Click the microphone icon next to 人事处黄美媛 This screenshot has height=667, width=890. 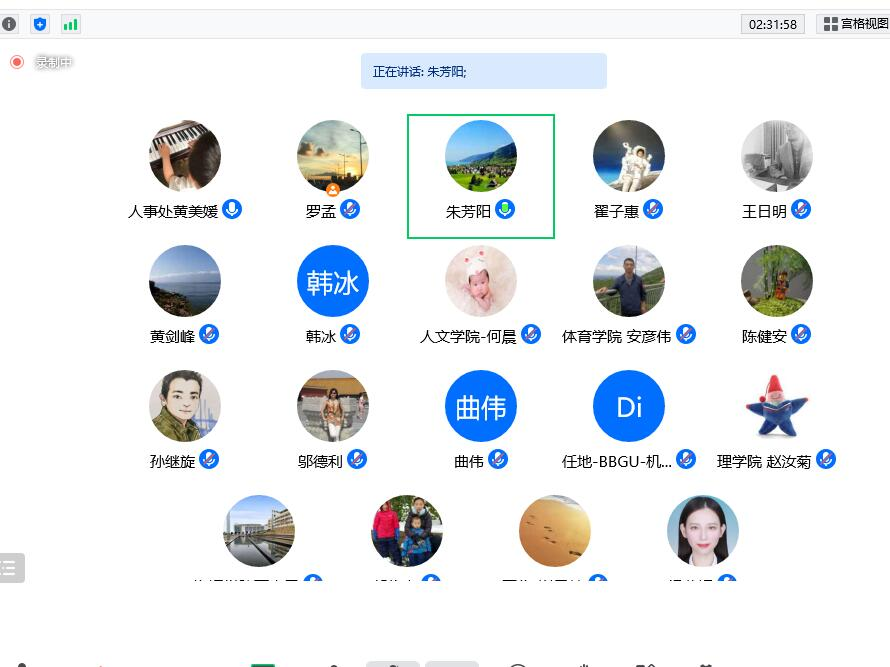click(x=232, y=209)
